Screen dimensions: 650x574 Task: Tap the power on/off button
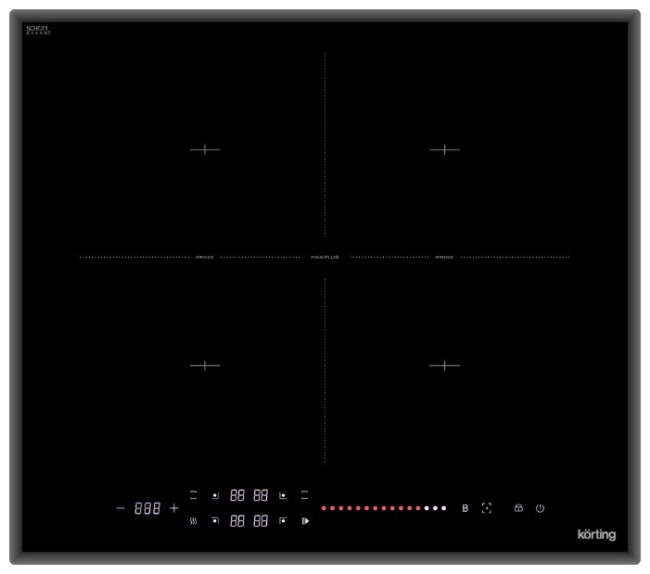click(x=540, y=508)
